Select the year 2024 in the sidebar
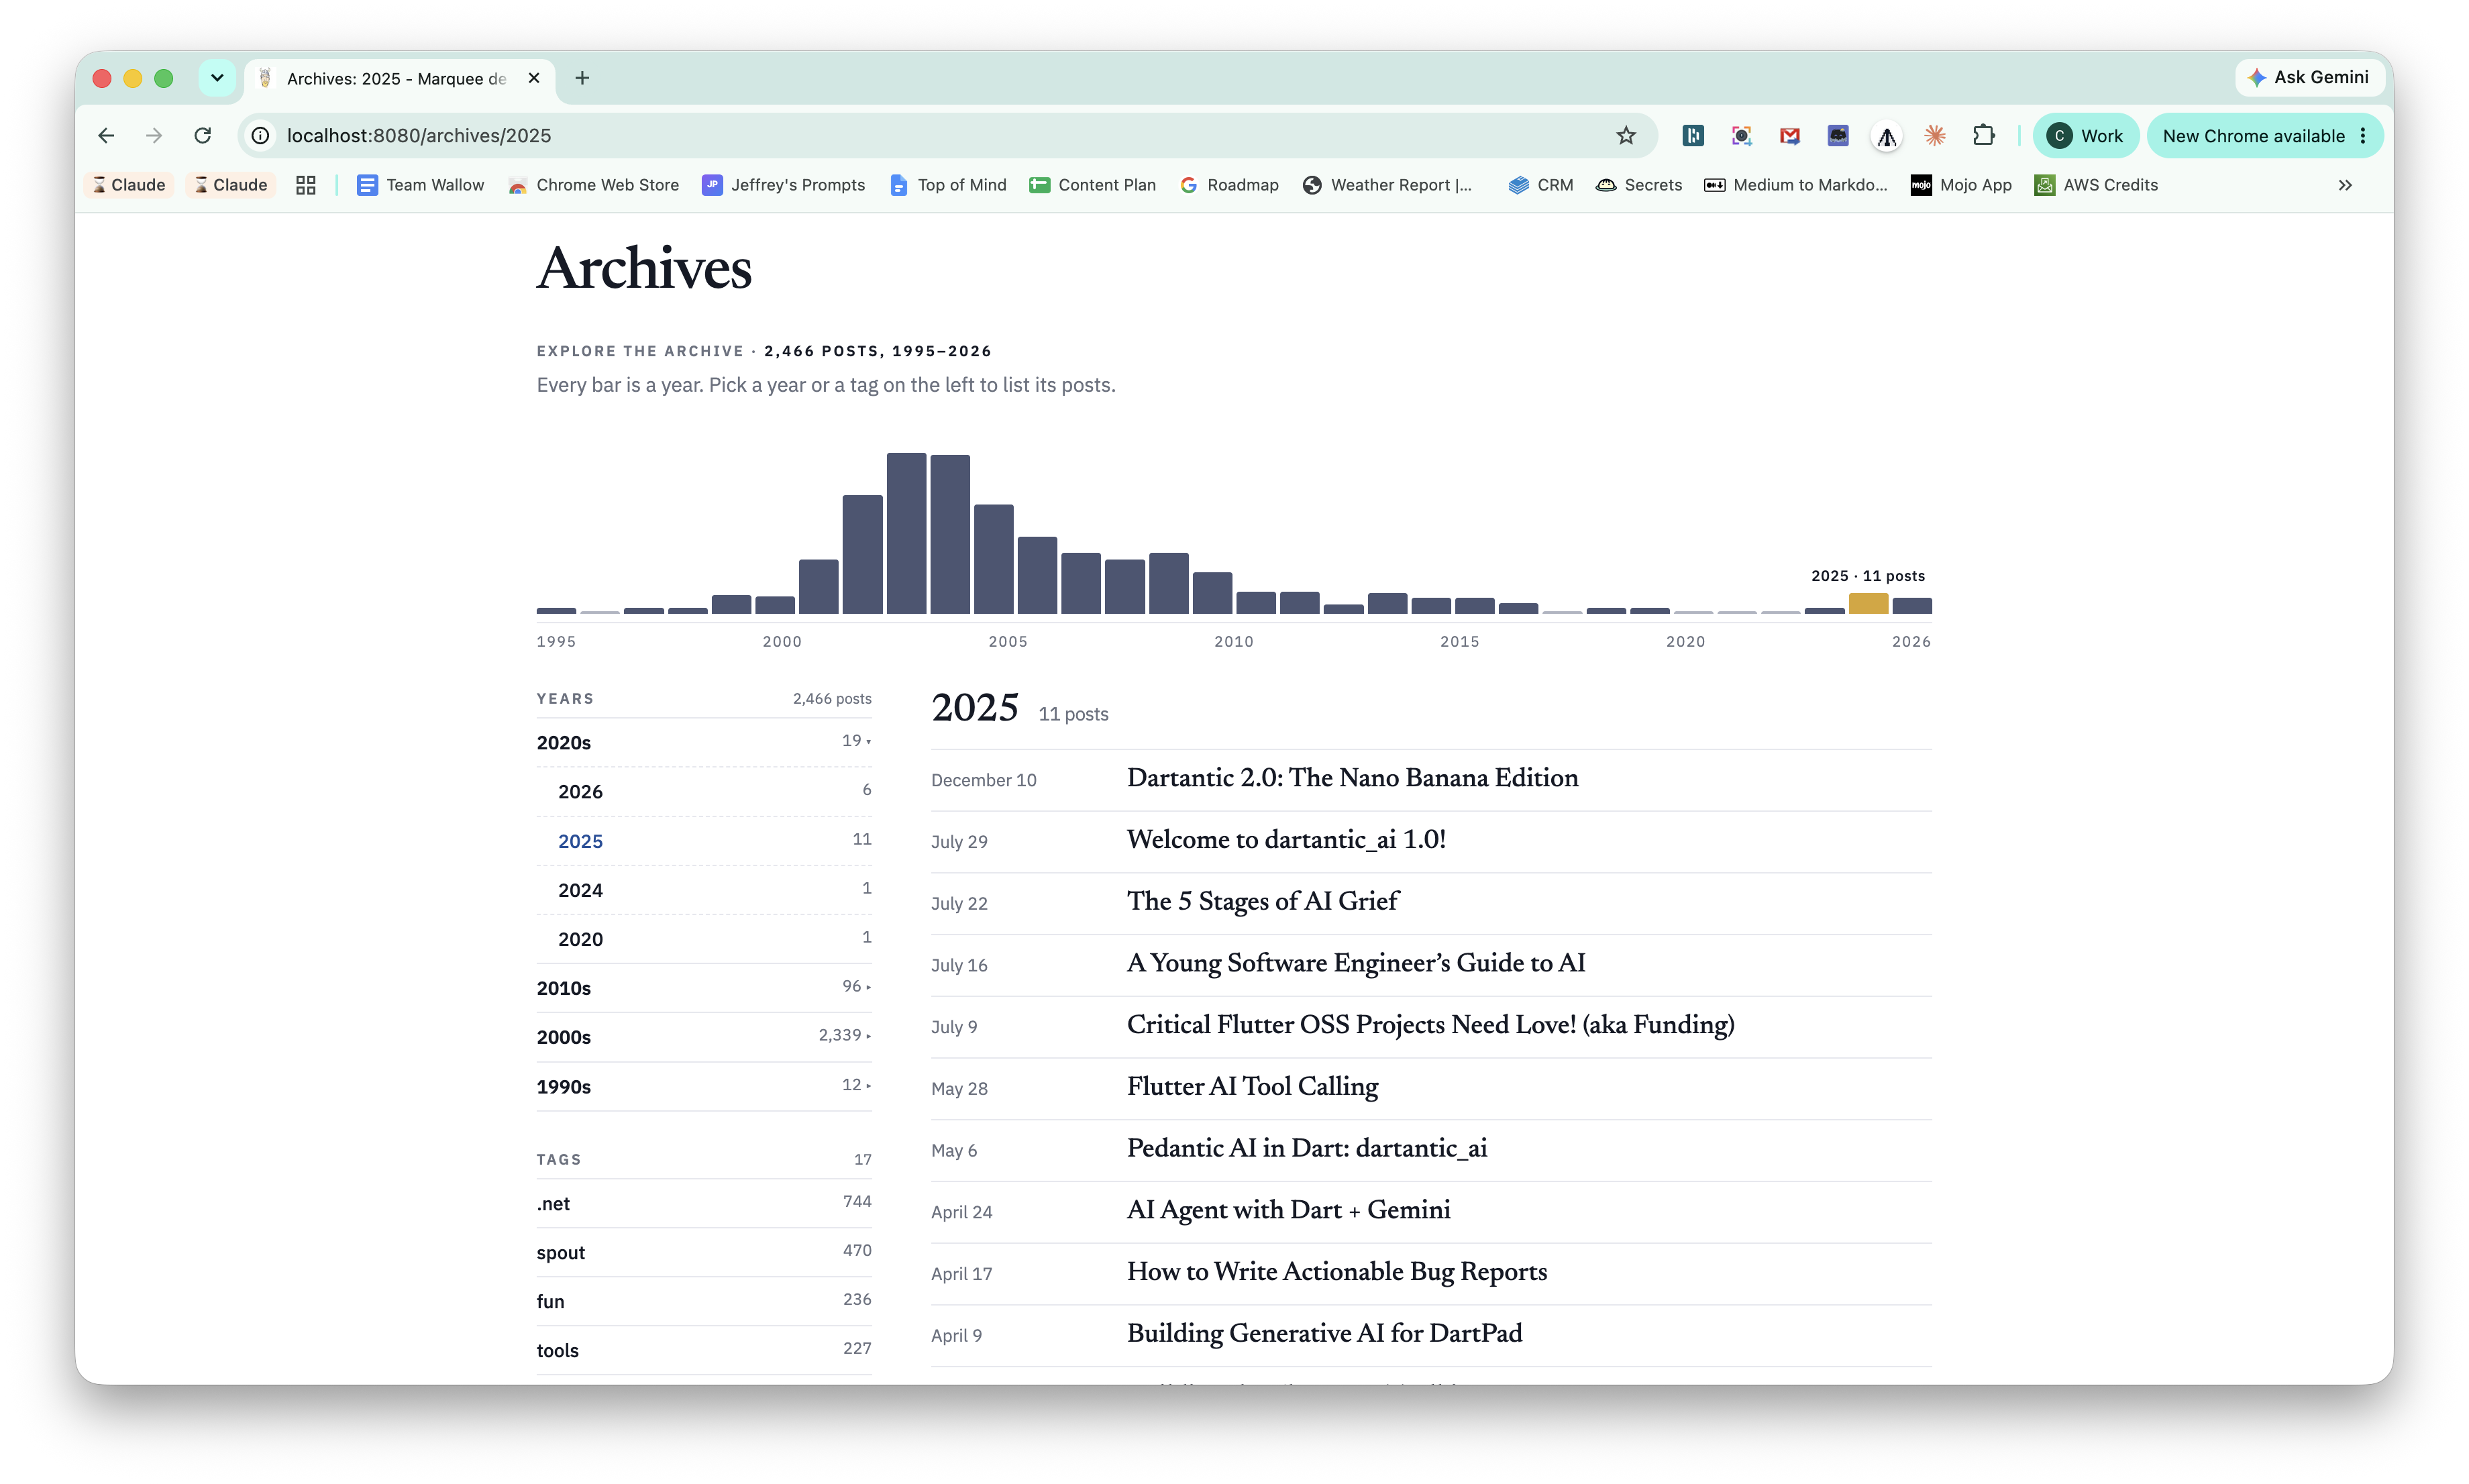Image resolution: width=2469 pixels, height=1484 pixels. (x=704, y=890)
